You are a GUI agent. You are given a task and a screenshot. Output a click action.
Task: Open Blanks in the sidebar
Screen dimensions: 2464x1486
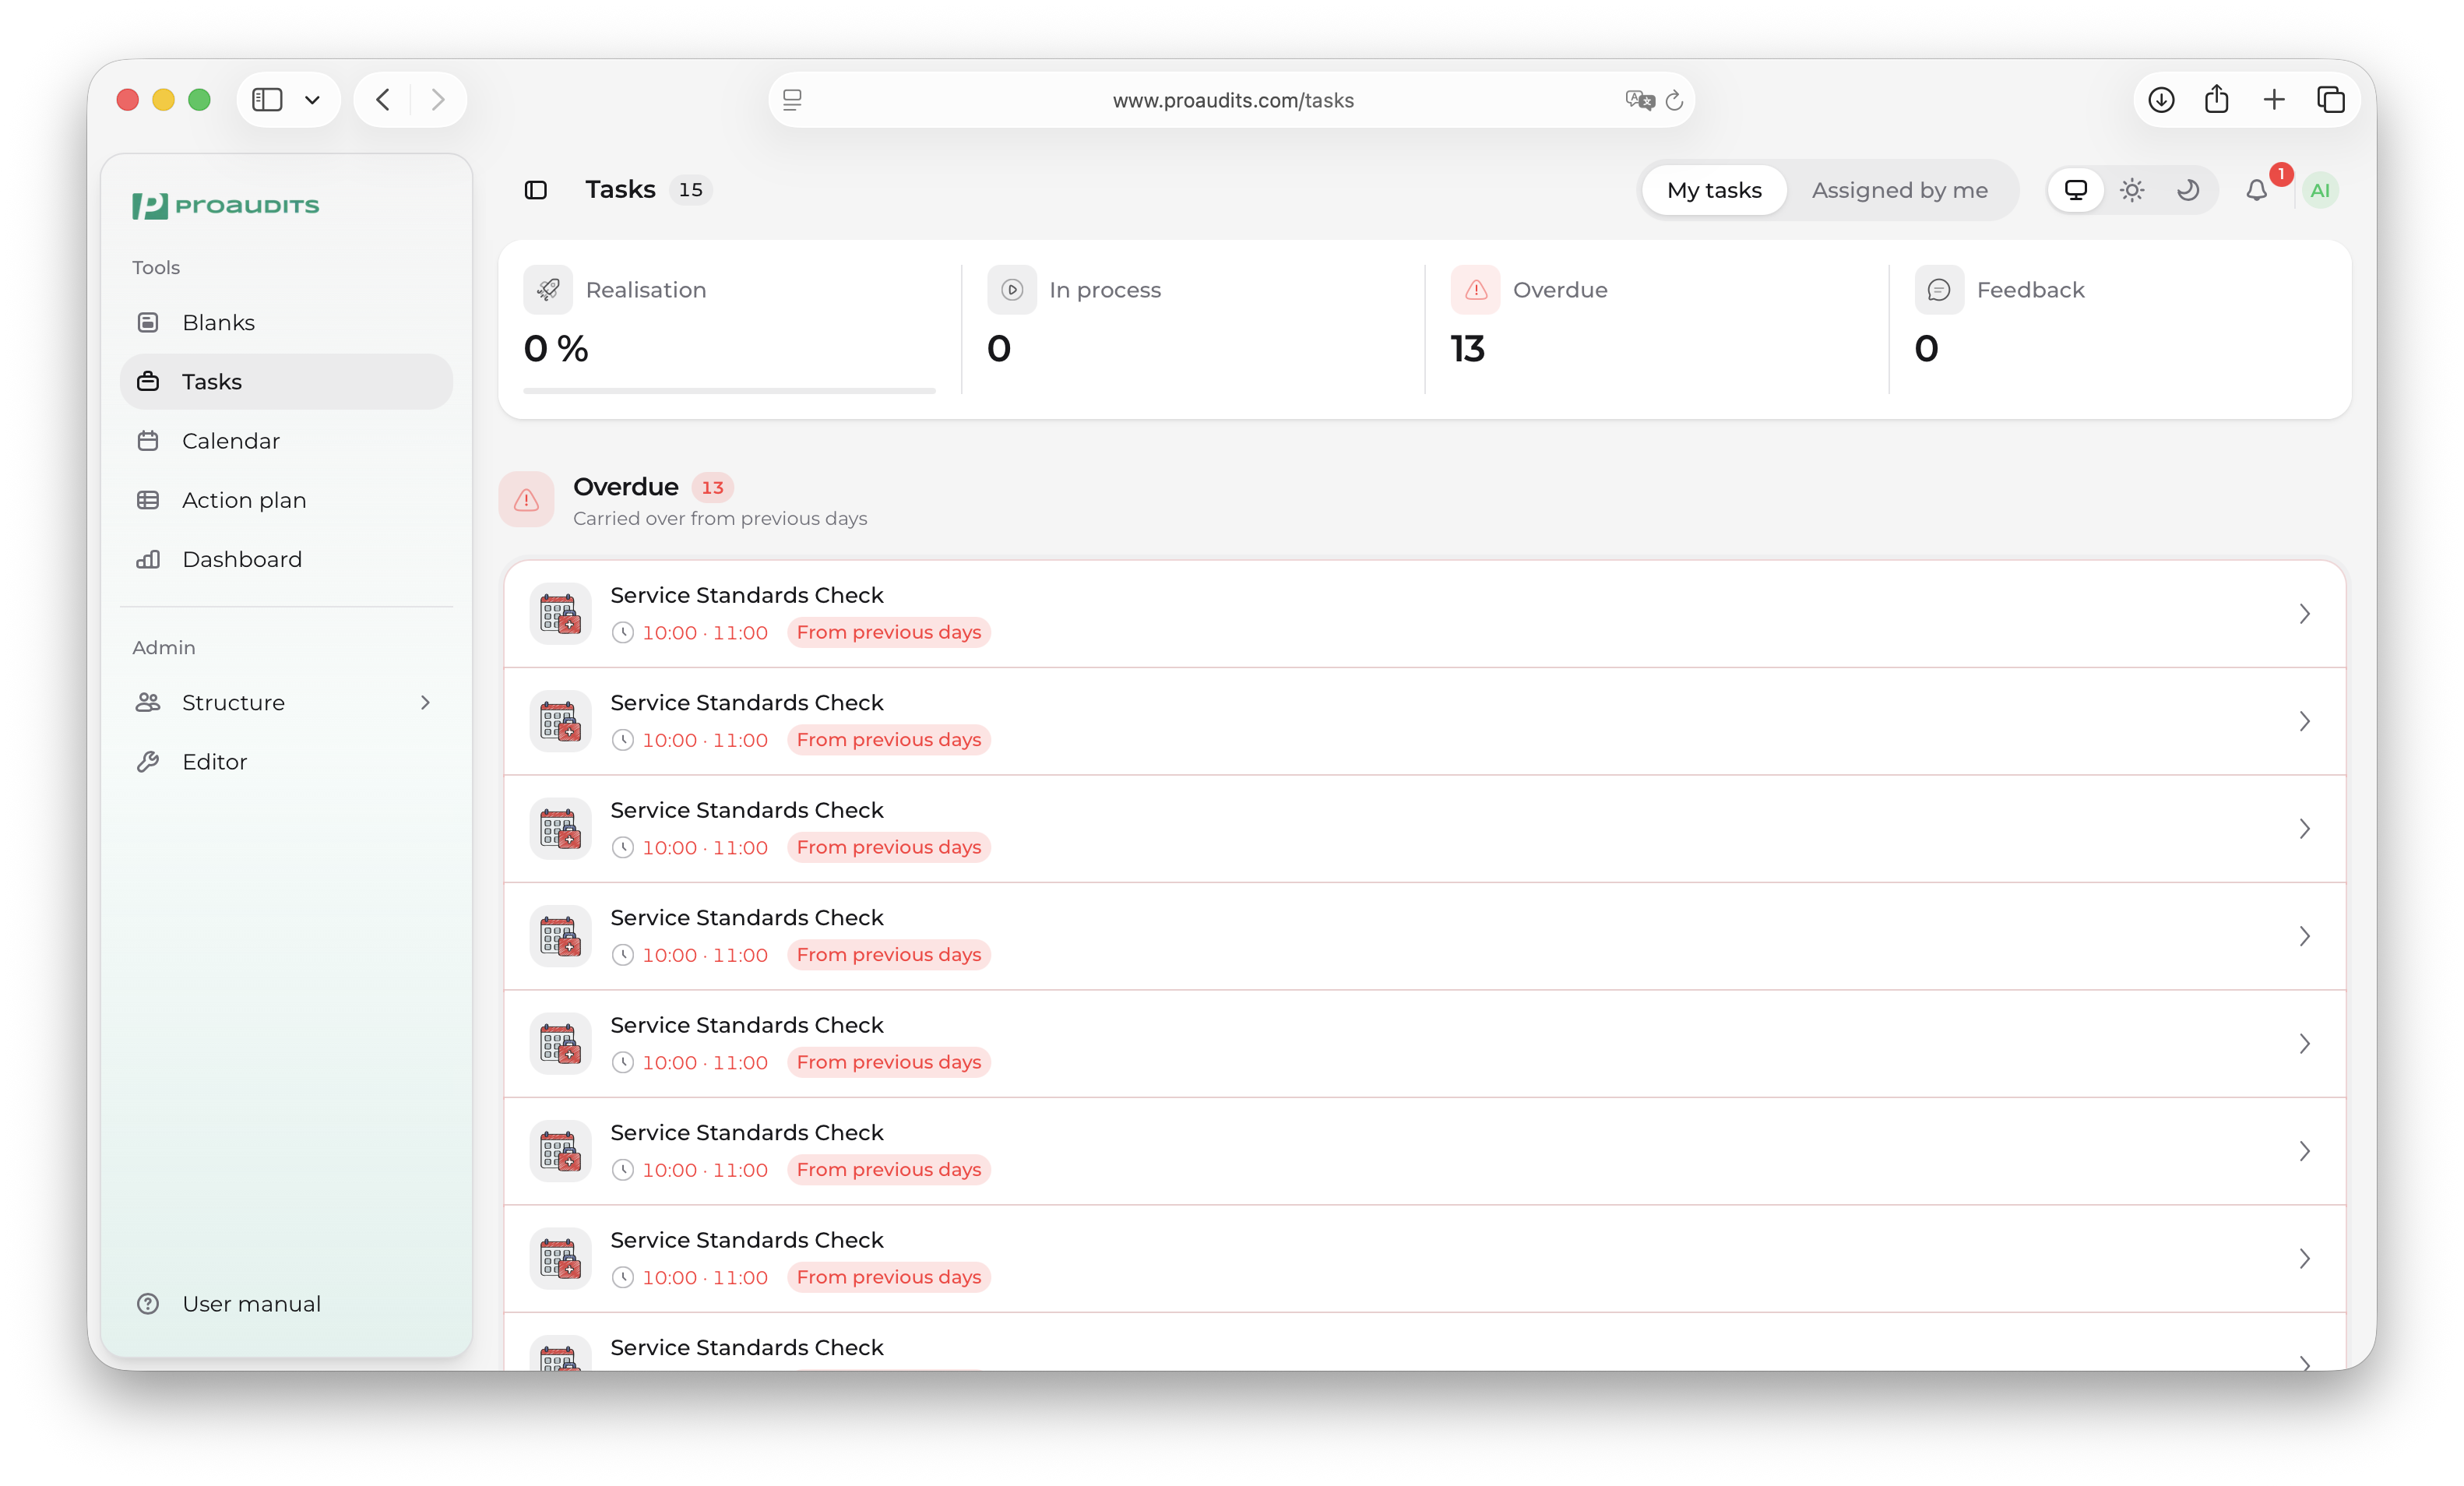tap(286, 322)
